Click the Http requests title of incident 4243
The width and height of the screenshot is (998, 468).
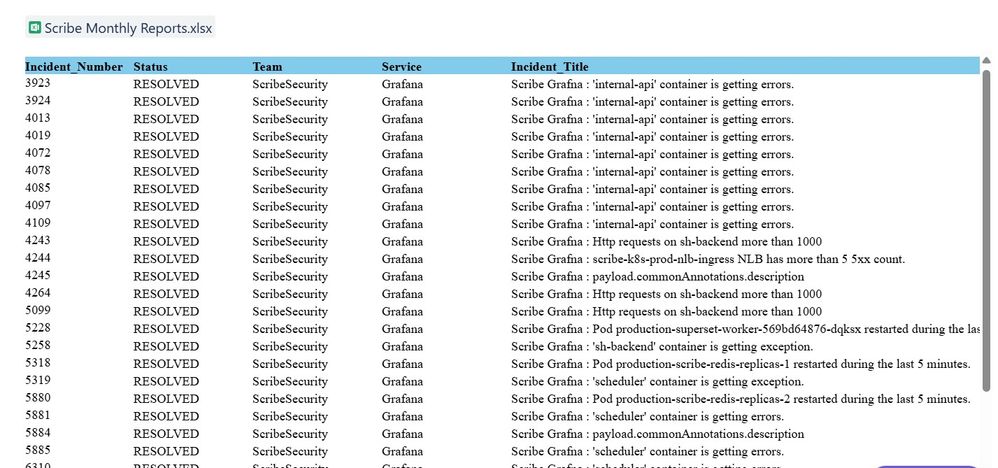[x=666, y=242]
